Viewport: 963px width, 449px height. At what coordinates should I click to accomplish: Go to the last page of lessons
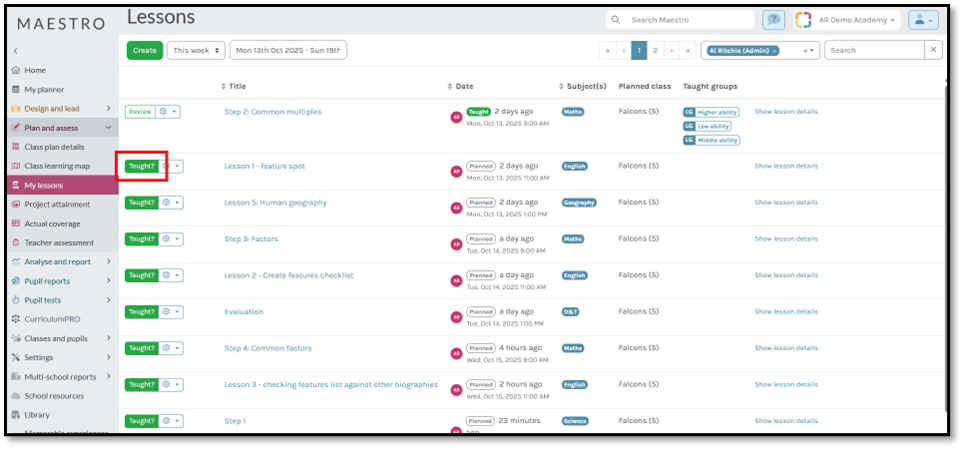pyautogui.click(x=688, y=50)
